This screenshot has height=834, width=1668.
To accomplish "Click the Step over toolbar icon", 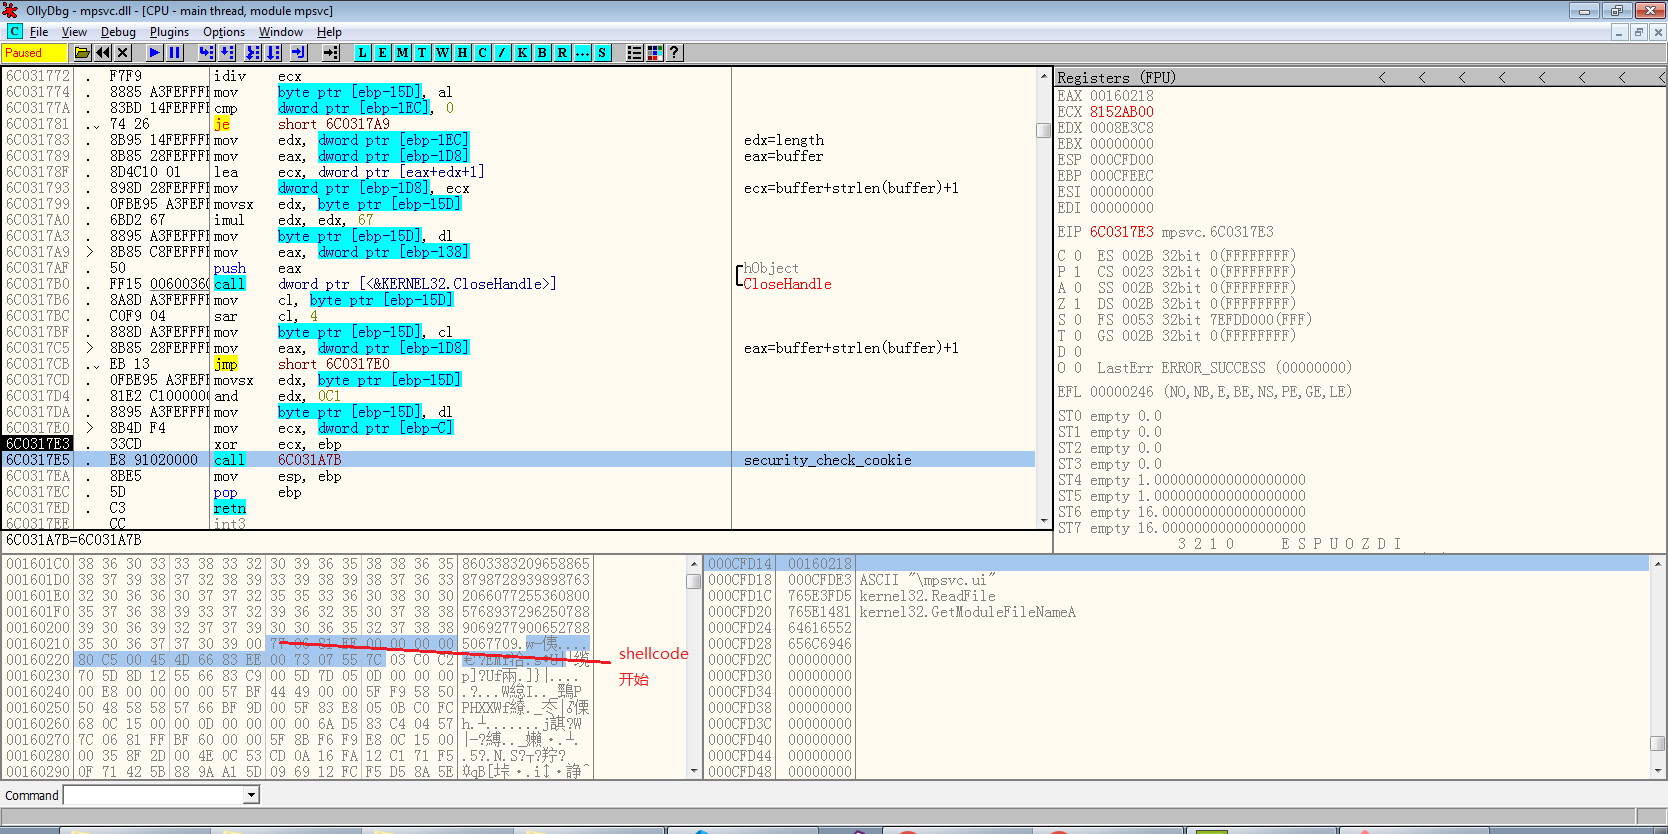I will (x=227, y=53).
